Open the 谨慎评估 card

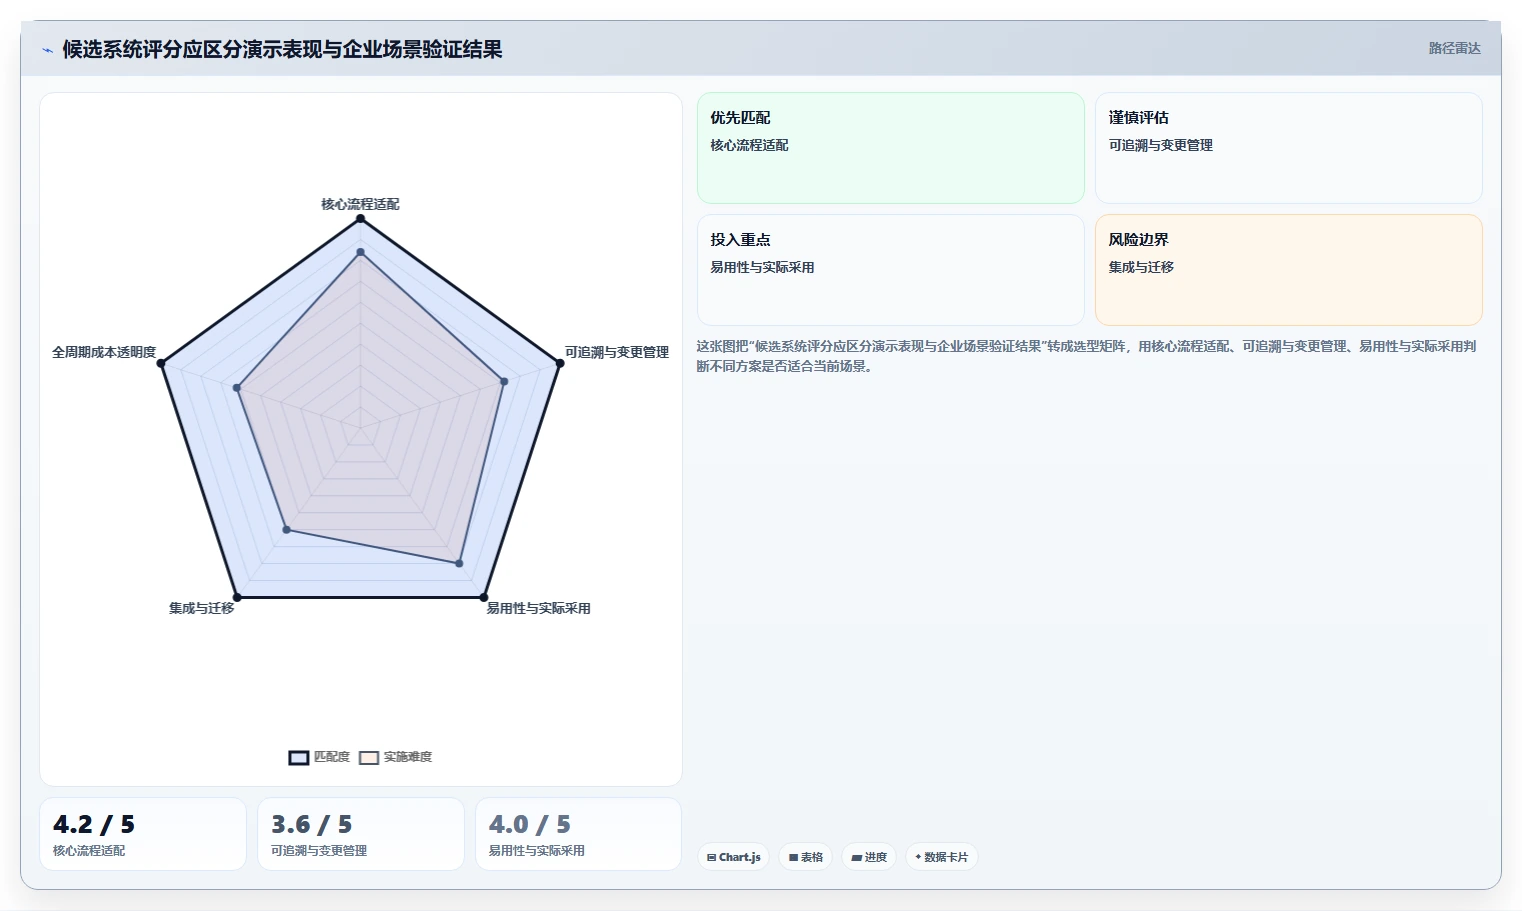pyautogui.click(x=1289, y=148)
